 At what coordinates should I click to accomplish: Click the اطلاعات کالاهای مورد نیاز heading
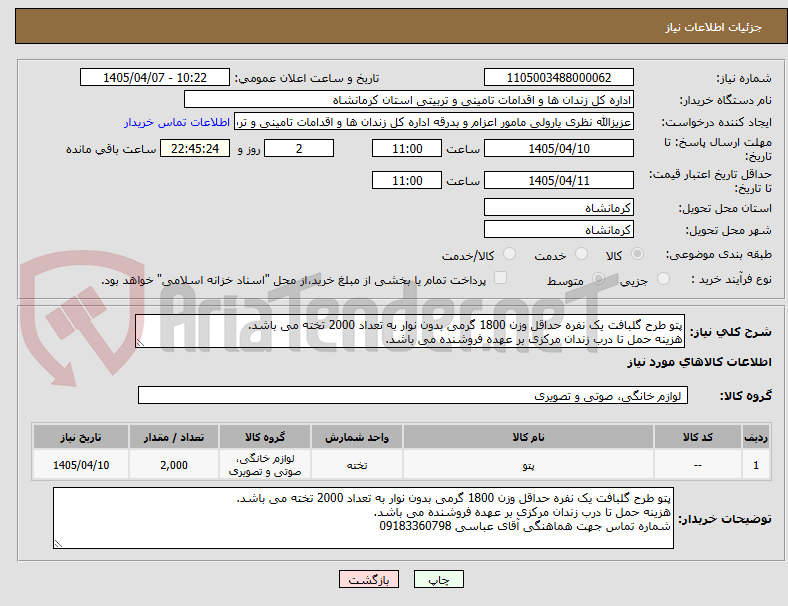point(699,362)
